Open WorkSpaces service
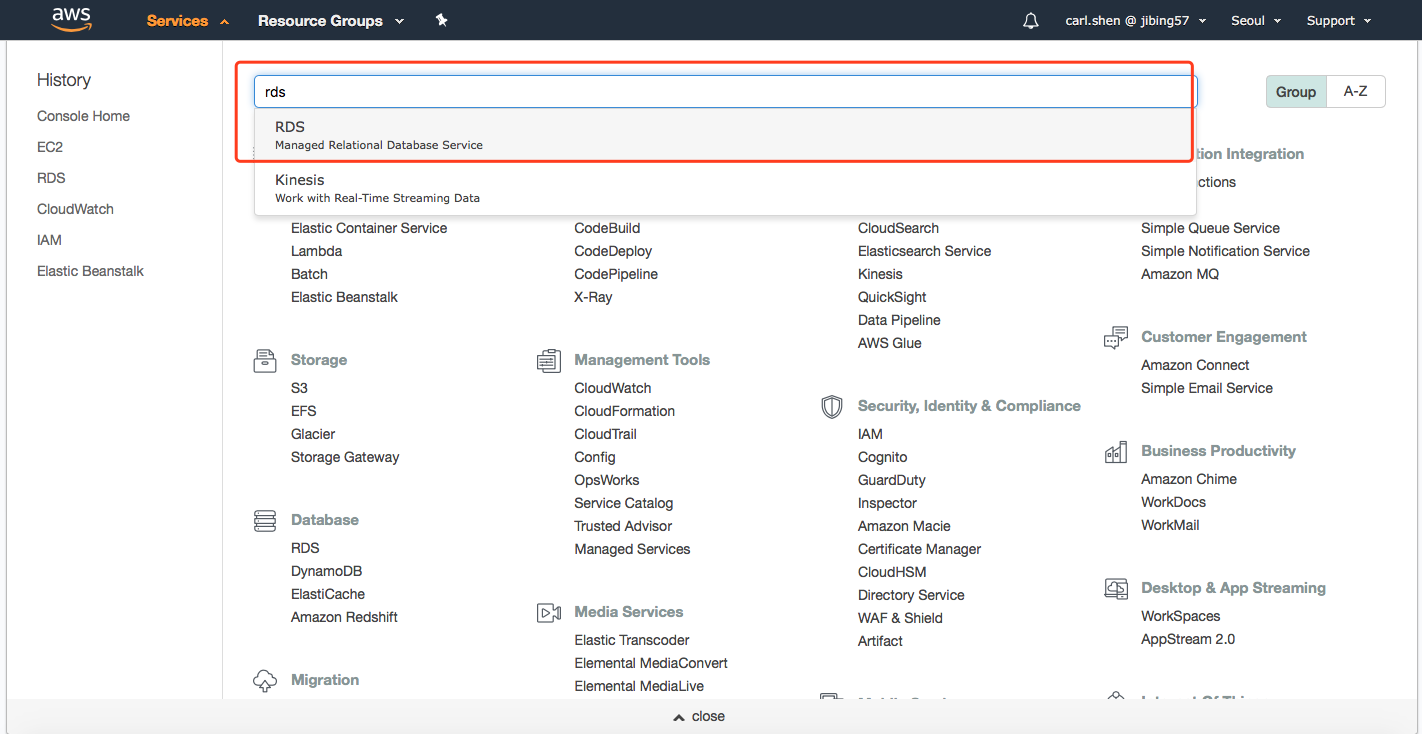The width and height of the screenshot is (1422, 734). [x=1181, y=616]
